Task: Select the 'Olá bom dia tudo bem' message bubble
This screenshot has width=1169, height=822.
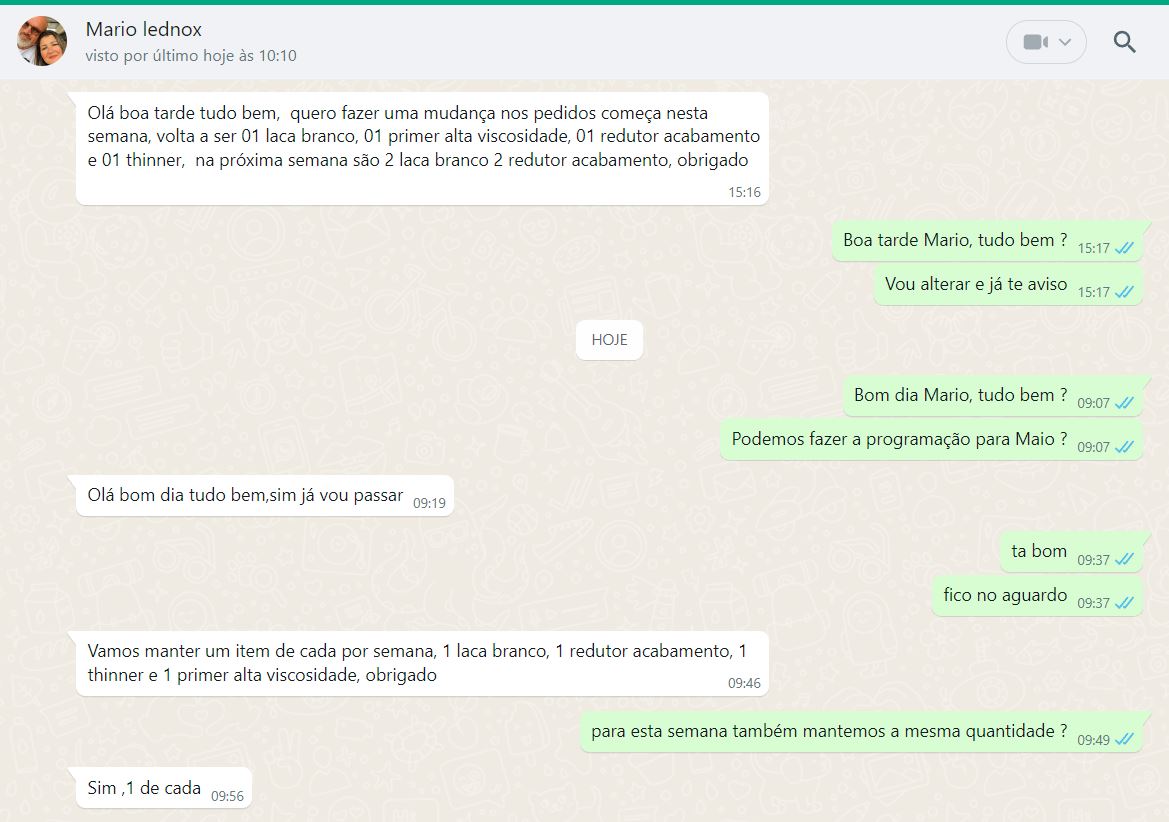Action: pos(245,495)
